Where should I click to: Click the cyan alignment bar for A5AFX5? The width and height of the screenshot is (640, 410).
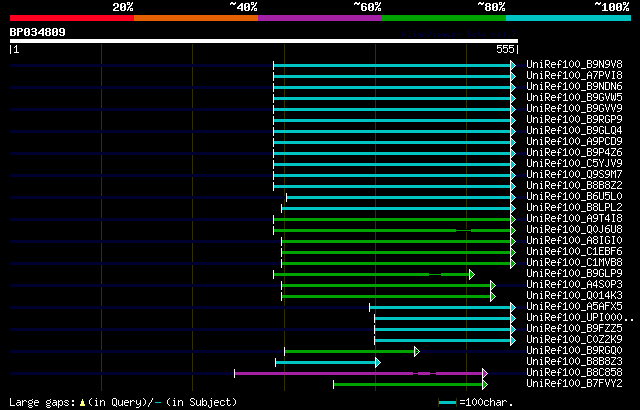440,308
